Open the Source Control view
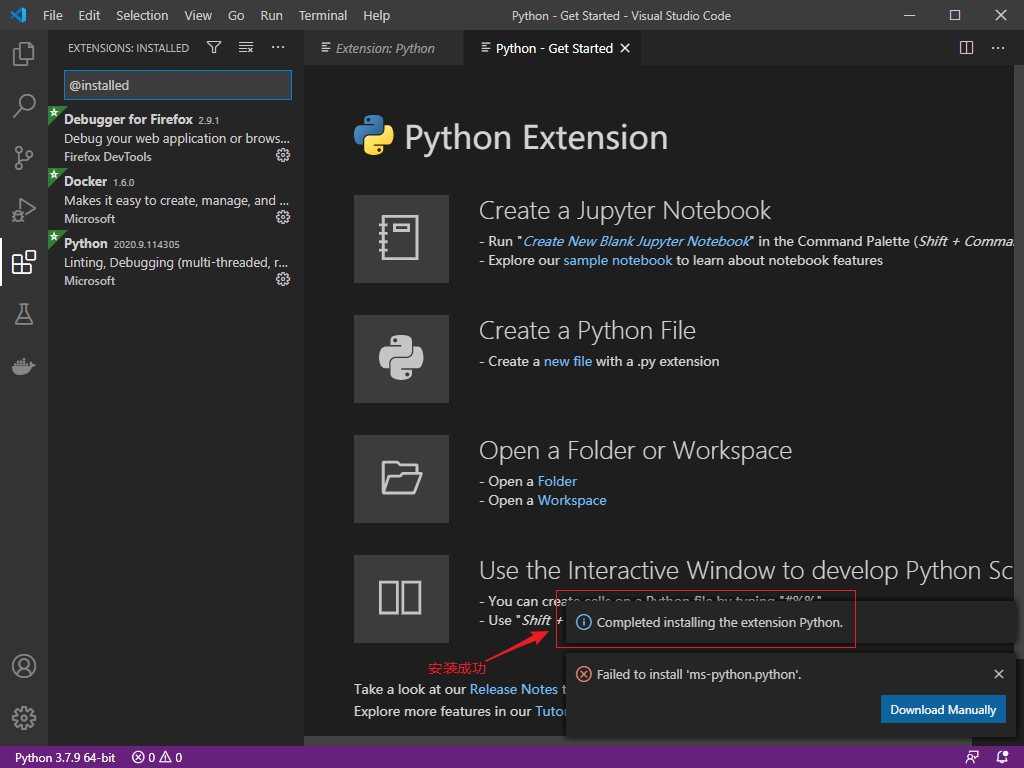 point(24,157)
